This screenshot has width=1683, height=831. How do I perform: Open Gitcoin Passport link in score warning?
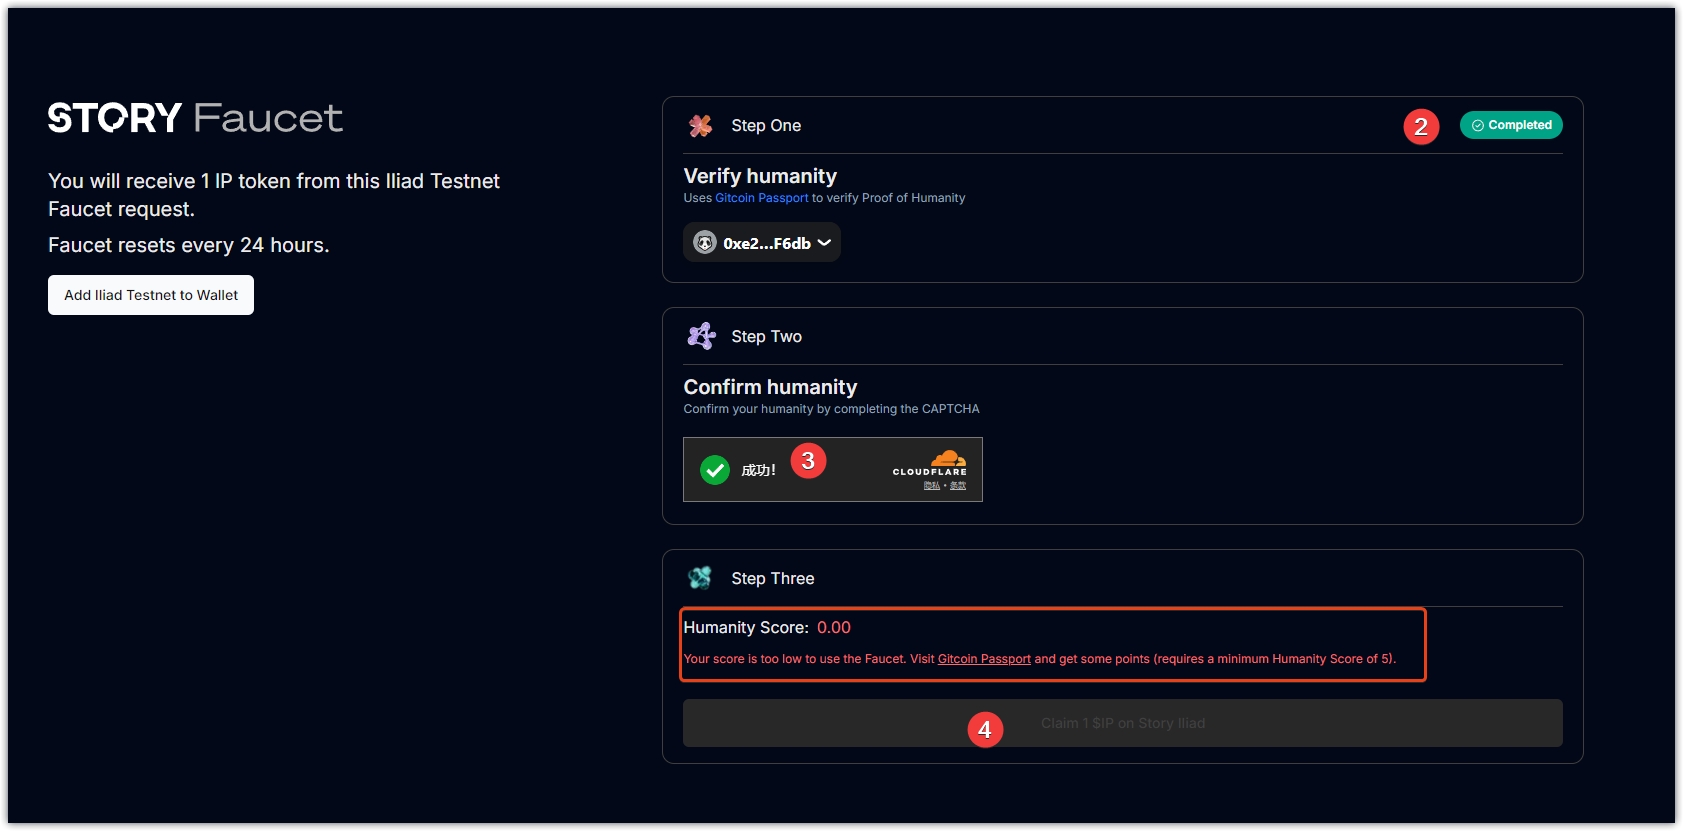pos(984,659)
